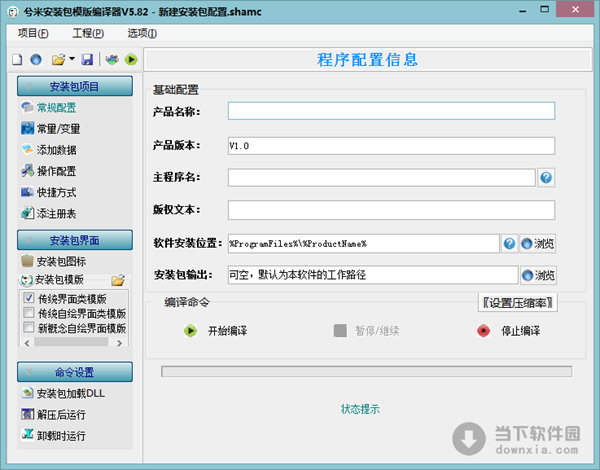Click the 开始编译 text label
This screenshot has width=600, height=470.
tap(228, 331)
